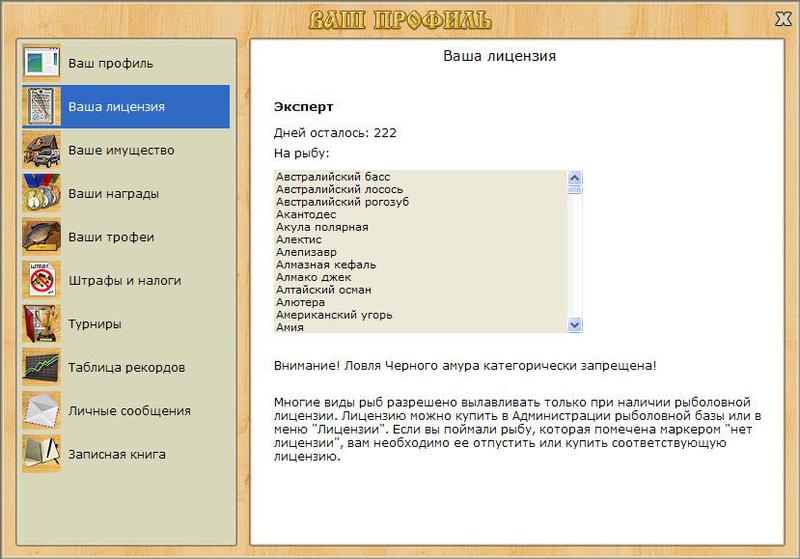This screenshot has height=559, width=800.
Task: Click the fines prohibition sign icon
Action: pos(41,280)
